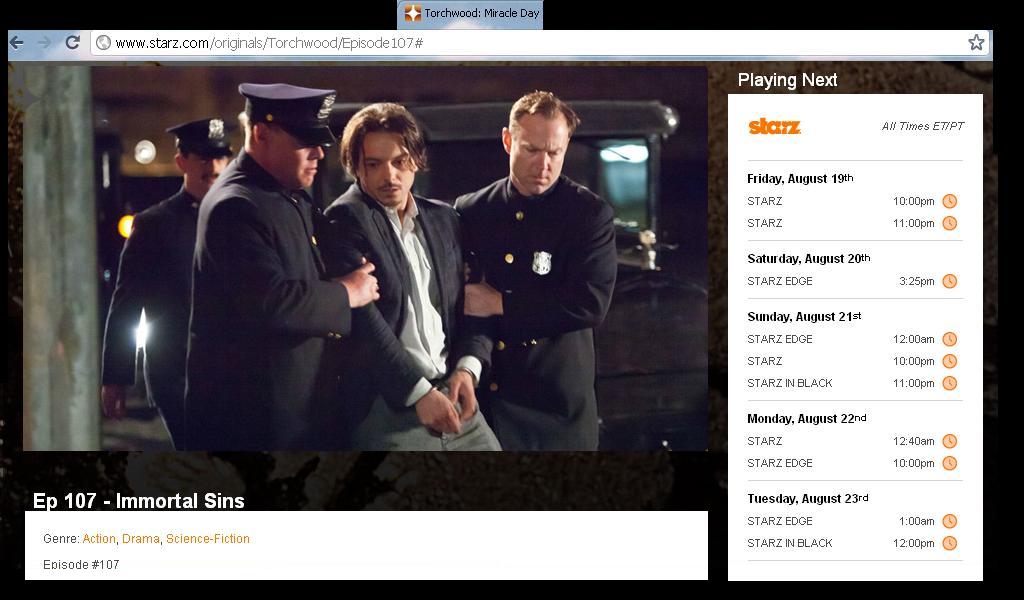Click the browser forward arrow button

[x=44, y=42]
